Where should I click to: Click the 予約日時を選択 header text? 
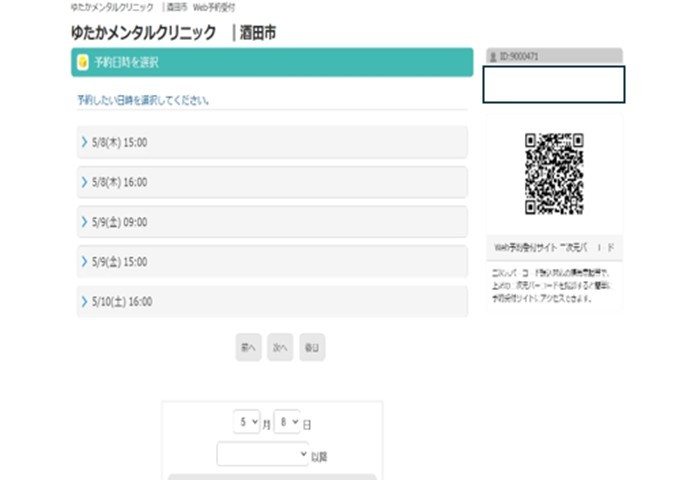coord(126,62)
